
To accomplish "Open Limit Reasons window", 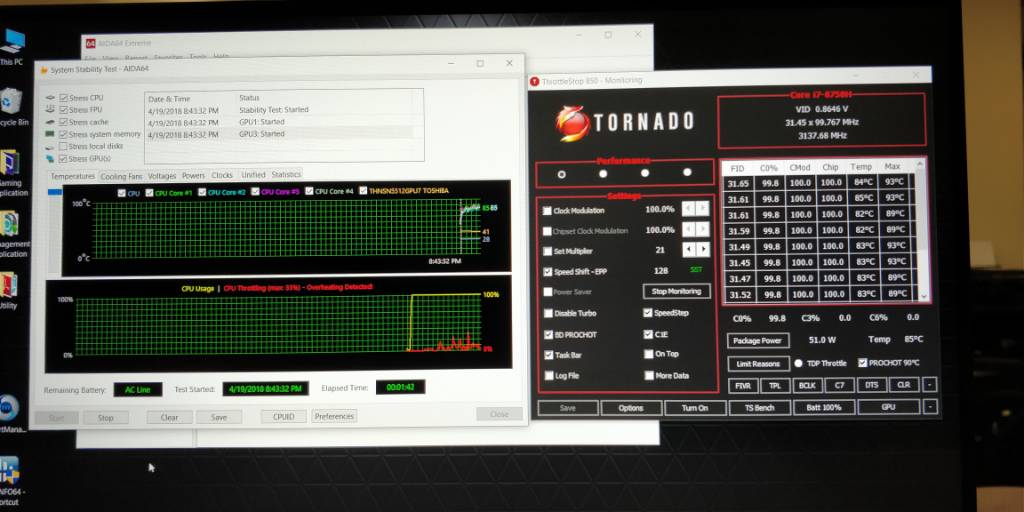I will 758,364.
